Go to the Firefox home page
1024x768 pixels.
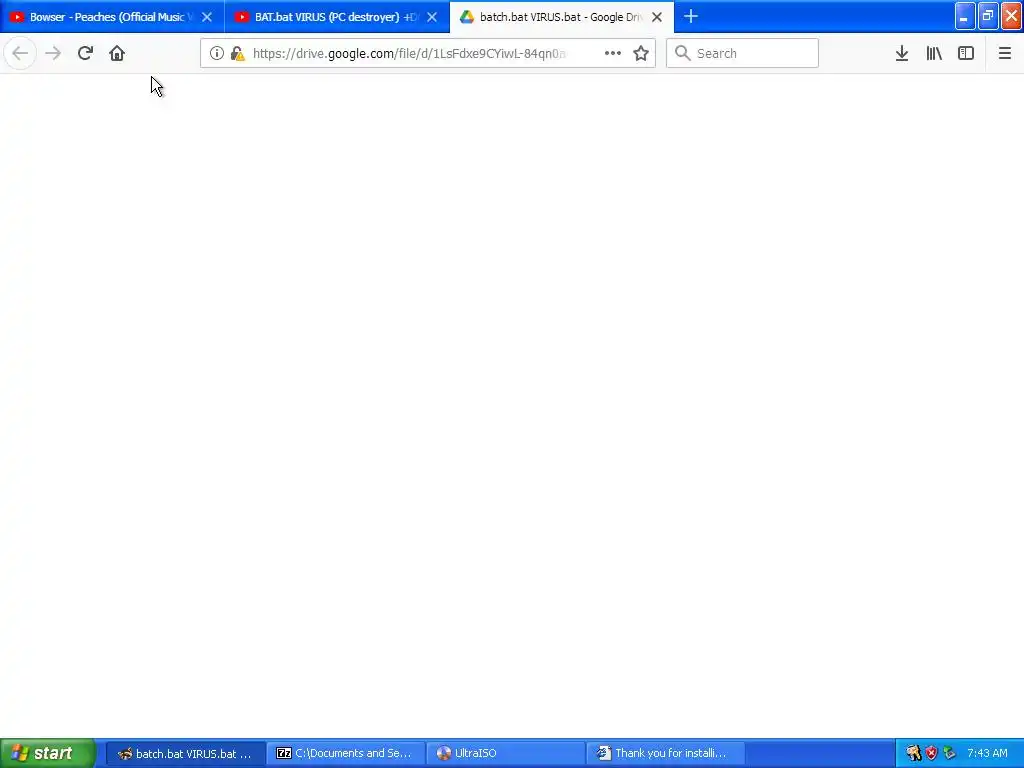coord(117,53)
